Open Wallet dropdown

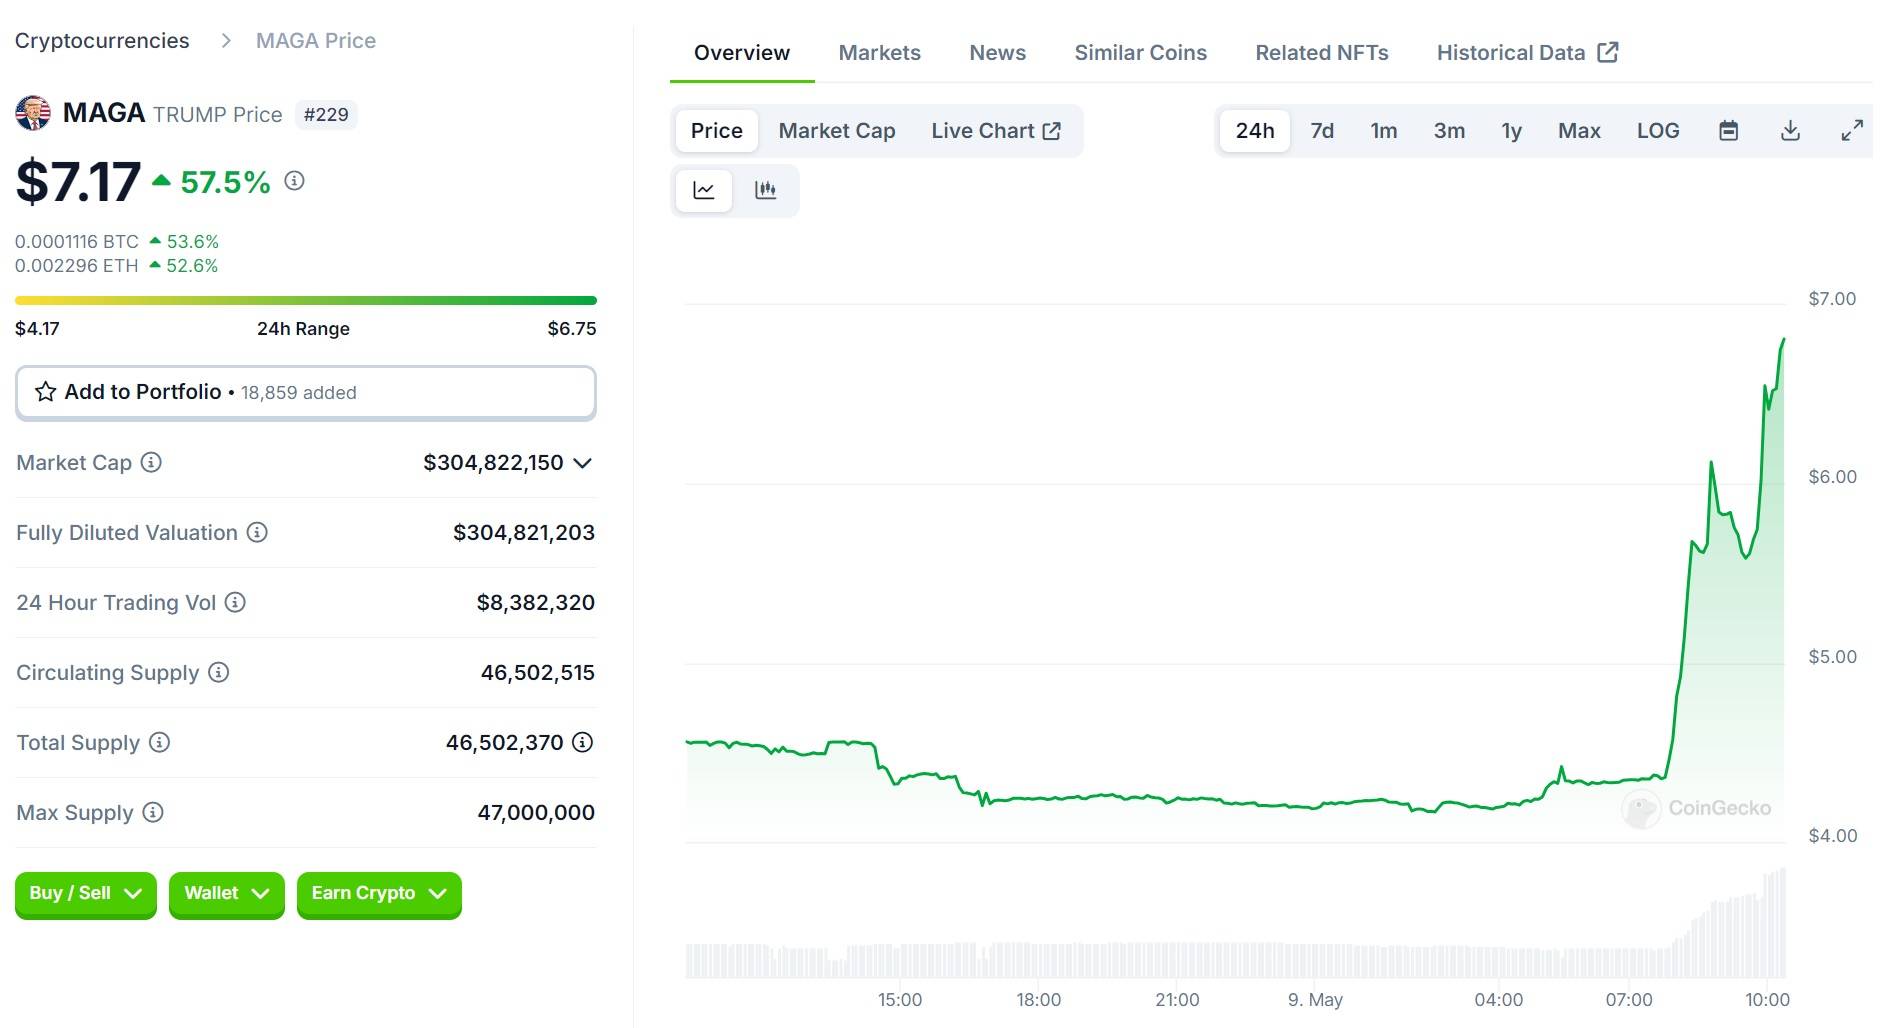[x=227, y=894]
